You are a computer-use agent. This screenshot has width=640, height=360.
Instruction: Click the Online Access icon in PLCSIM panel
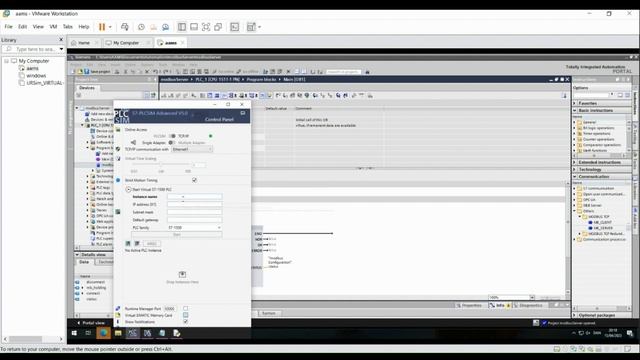[118, 129]
